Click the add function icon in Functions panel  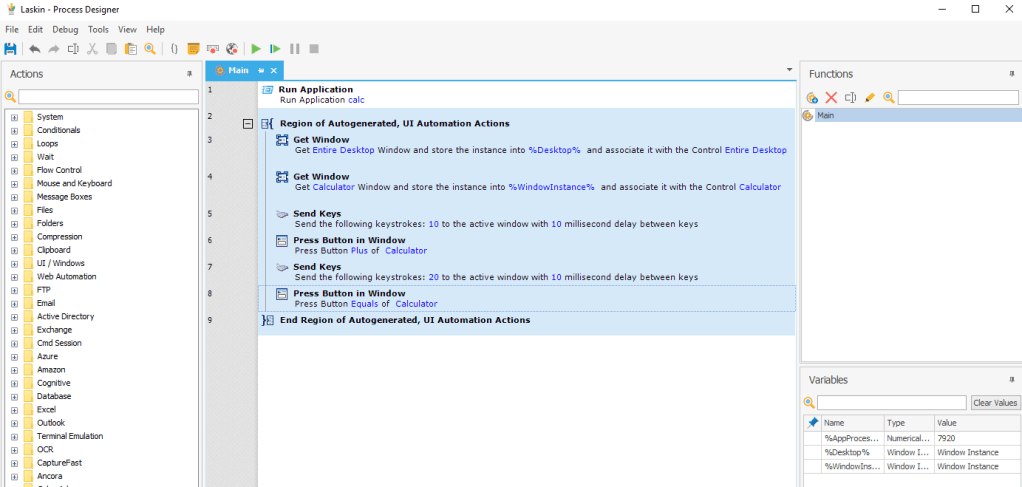pyautogui.click(x=812, y=97)
